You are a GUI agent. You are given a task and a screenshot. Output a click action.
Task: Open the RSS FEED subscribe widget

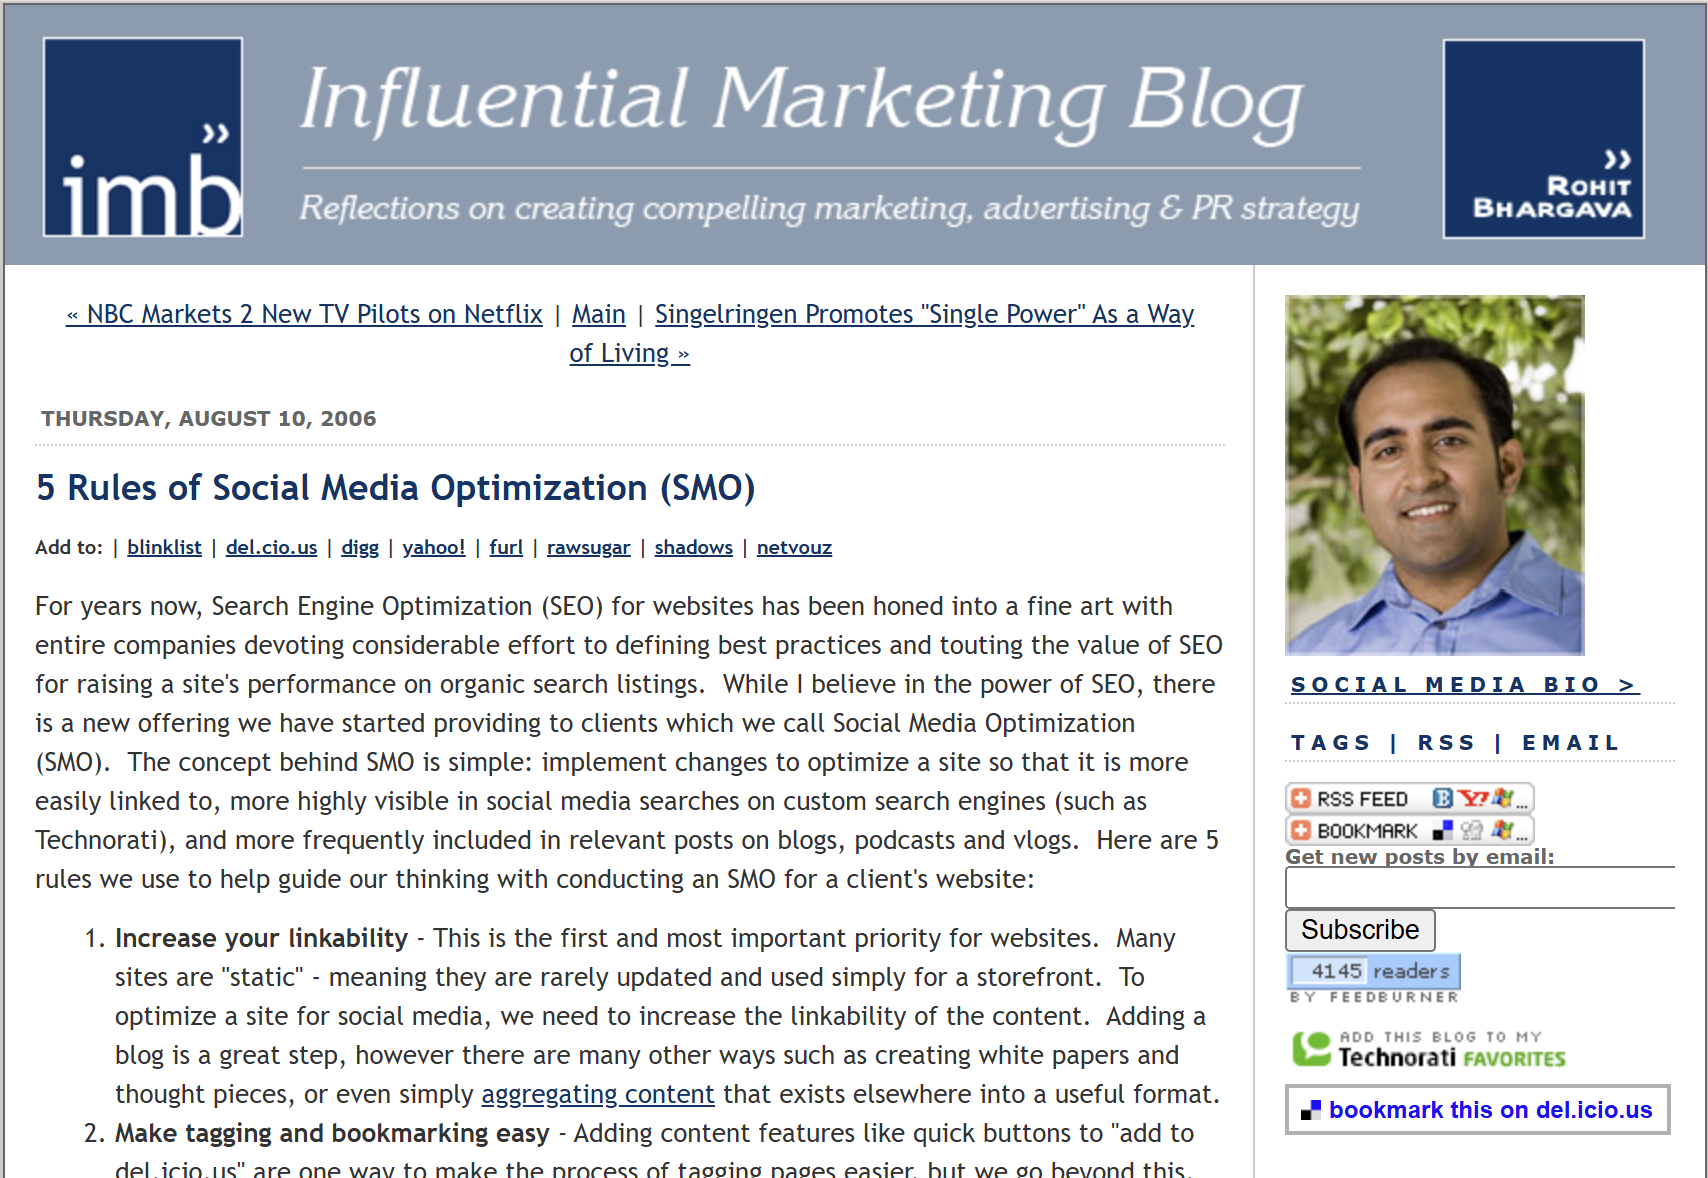[x=1409, y=798]
